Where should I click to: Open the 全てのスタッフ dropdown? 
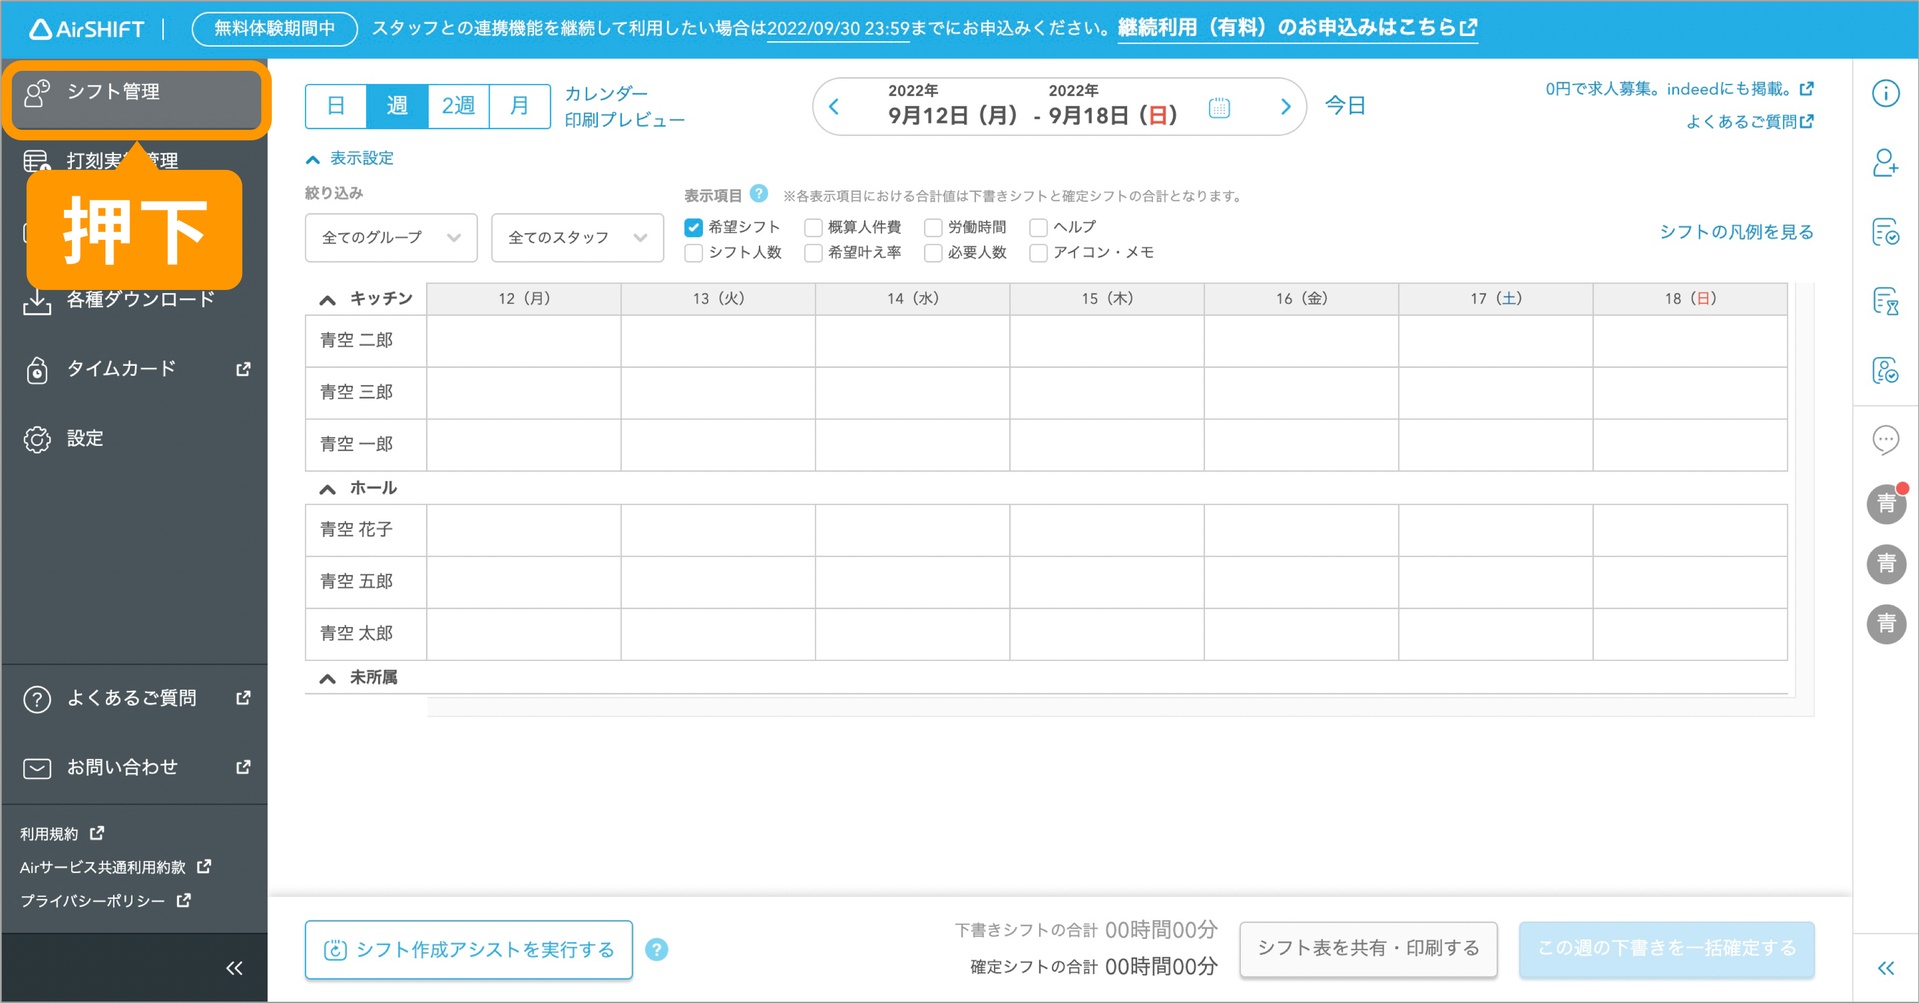pos(577,237)
